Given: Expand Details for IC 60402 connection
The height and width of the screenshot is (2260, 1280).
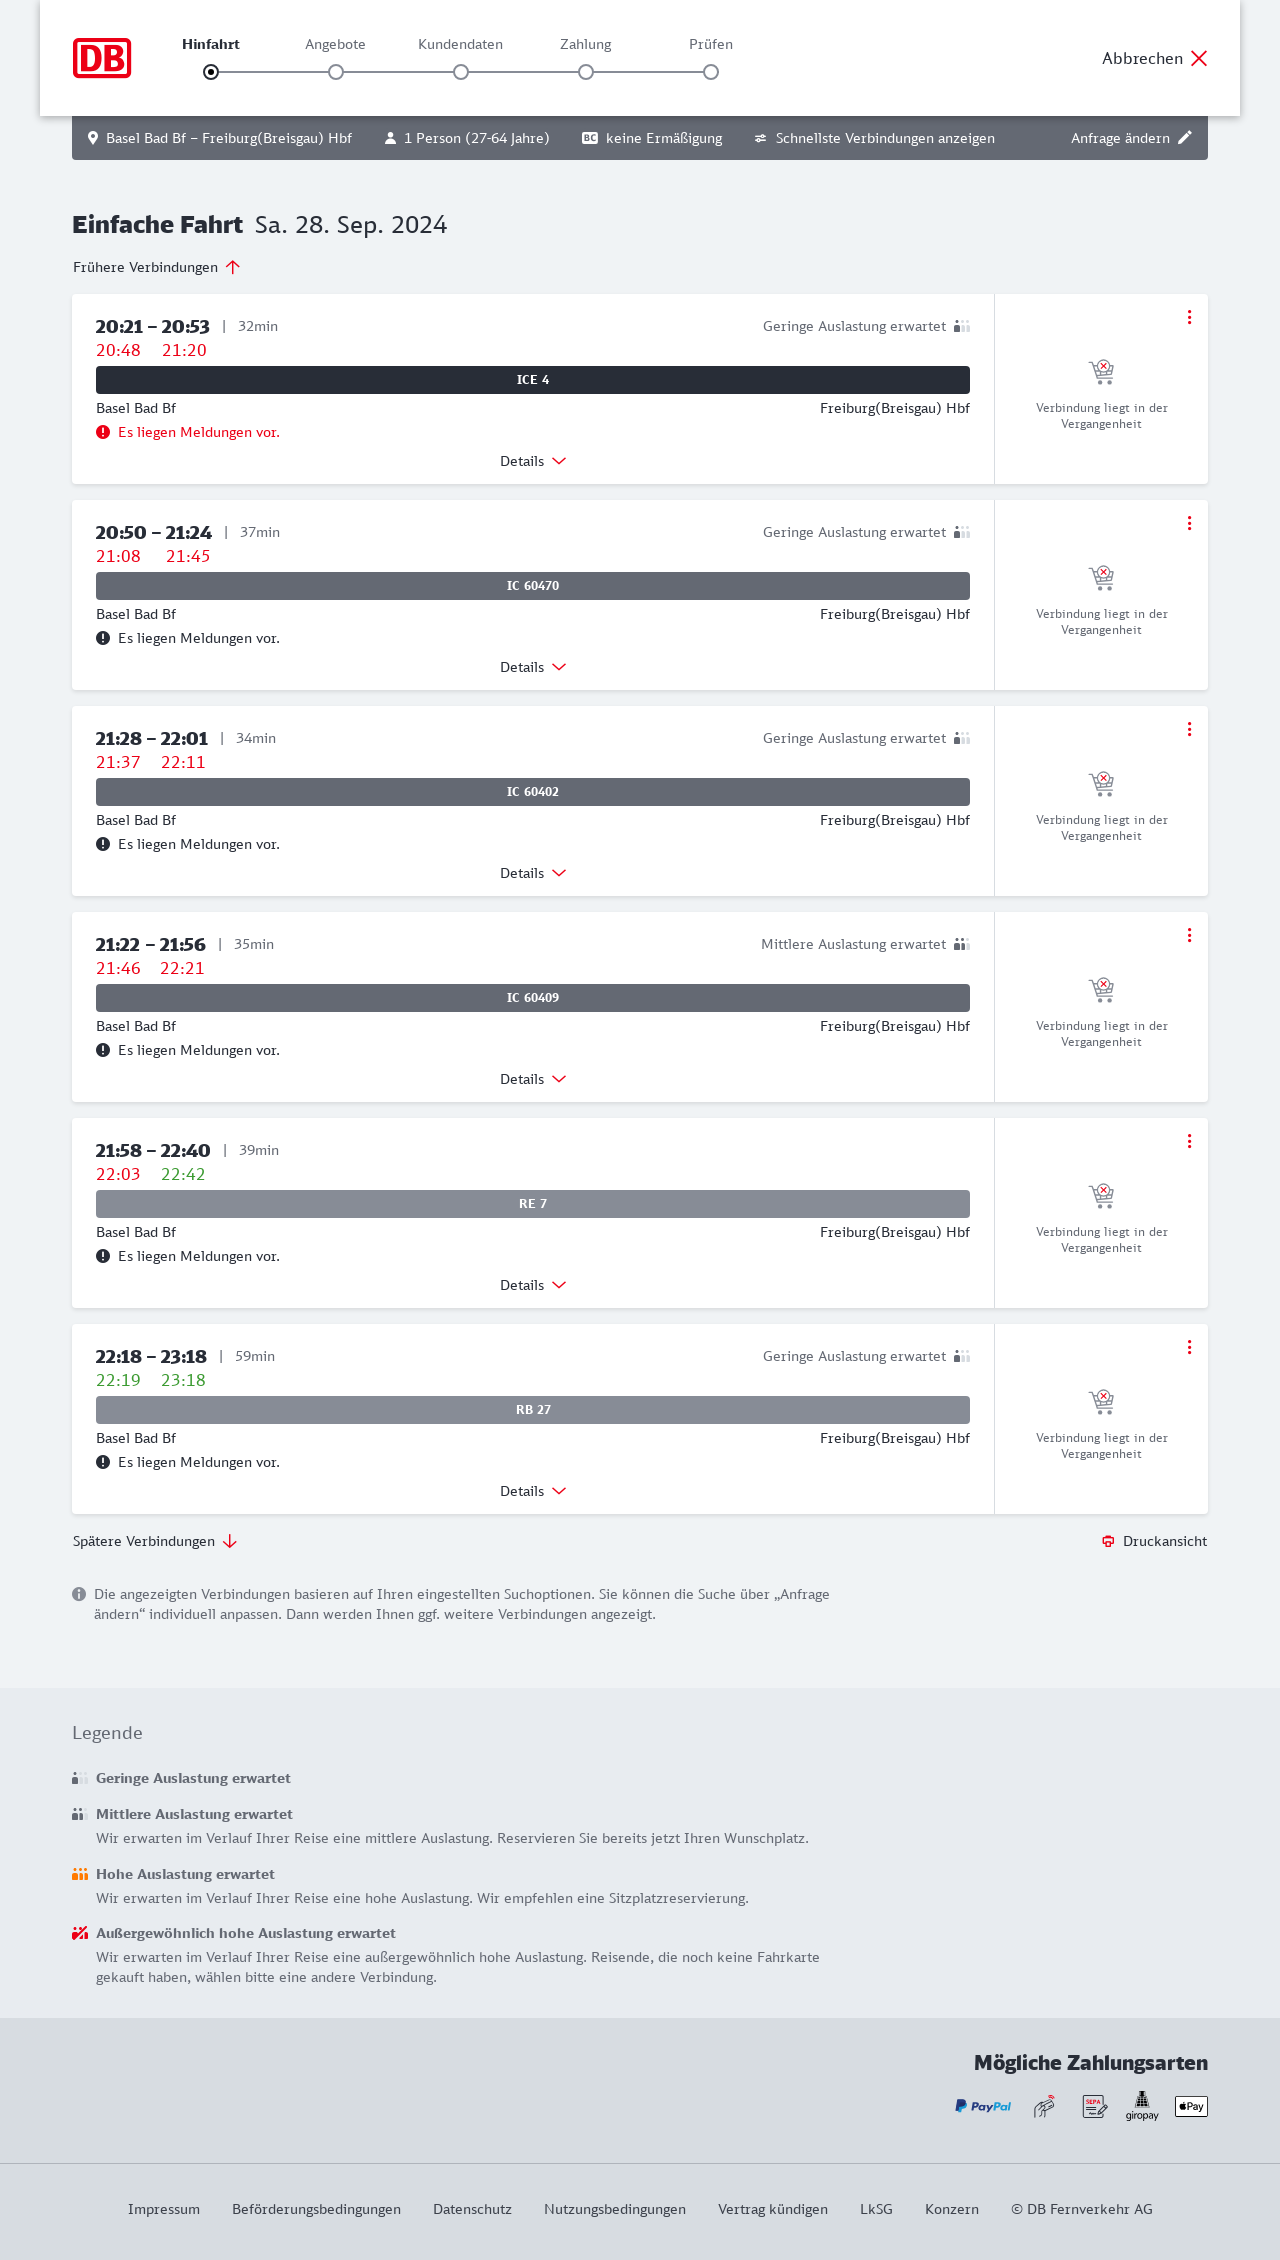Looking at the screenshot, I should (533, 873).
